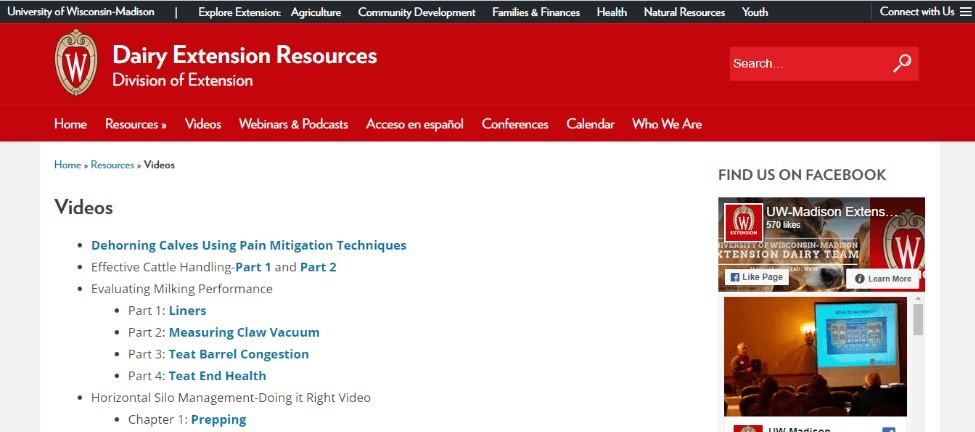Image resolution: width=975 pixels, height=432 pixels.
Task: Open Teat End Health video
Action: click(x=218, y=375)
